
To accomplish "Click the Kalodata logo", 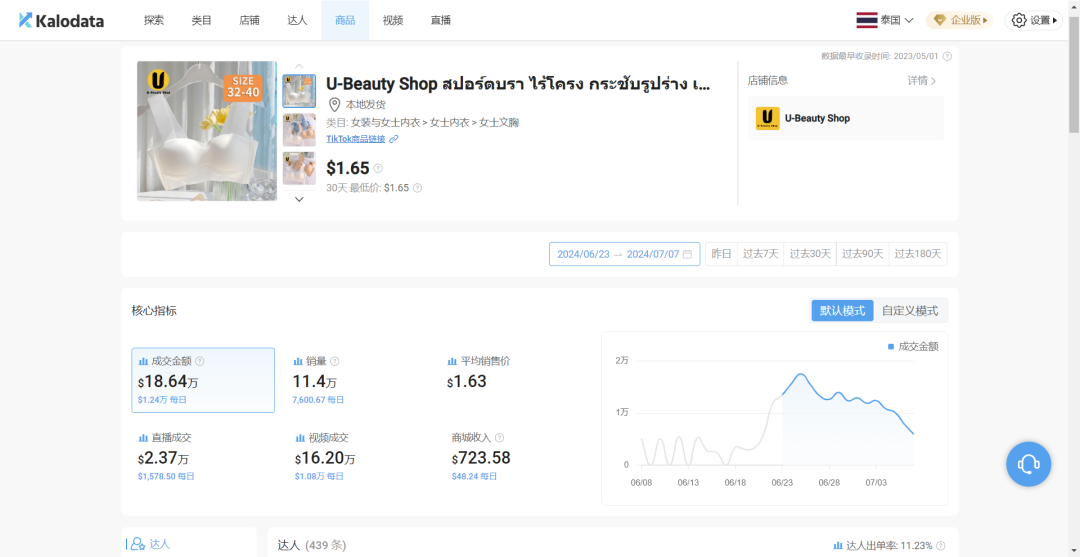I will click(x=61, y=21).
